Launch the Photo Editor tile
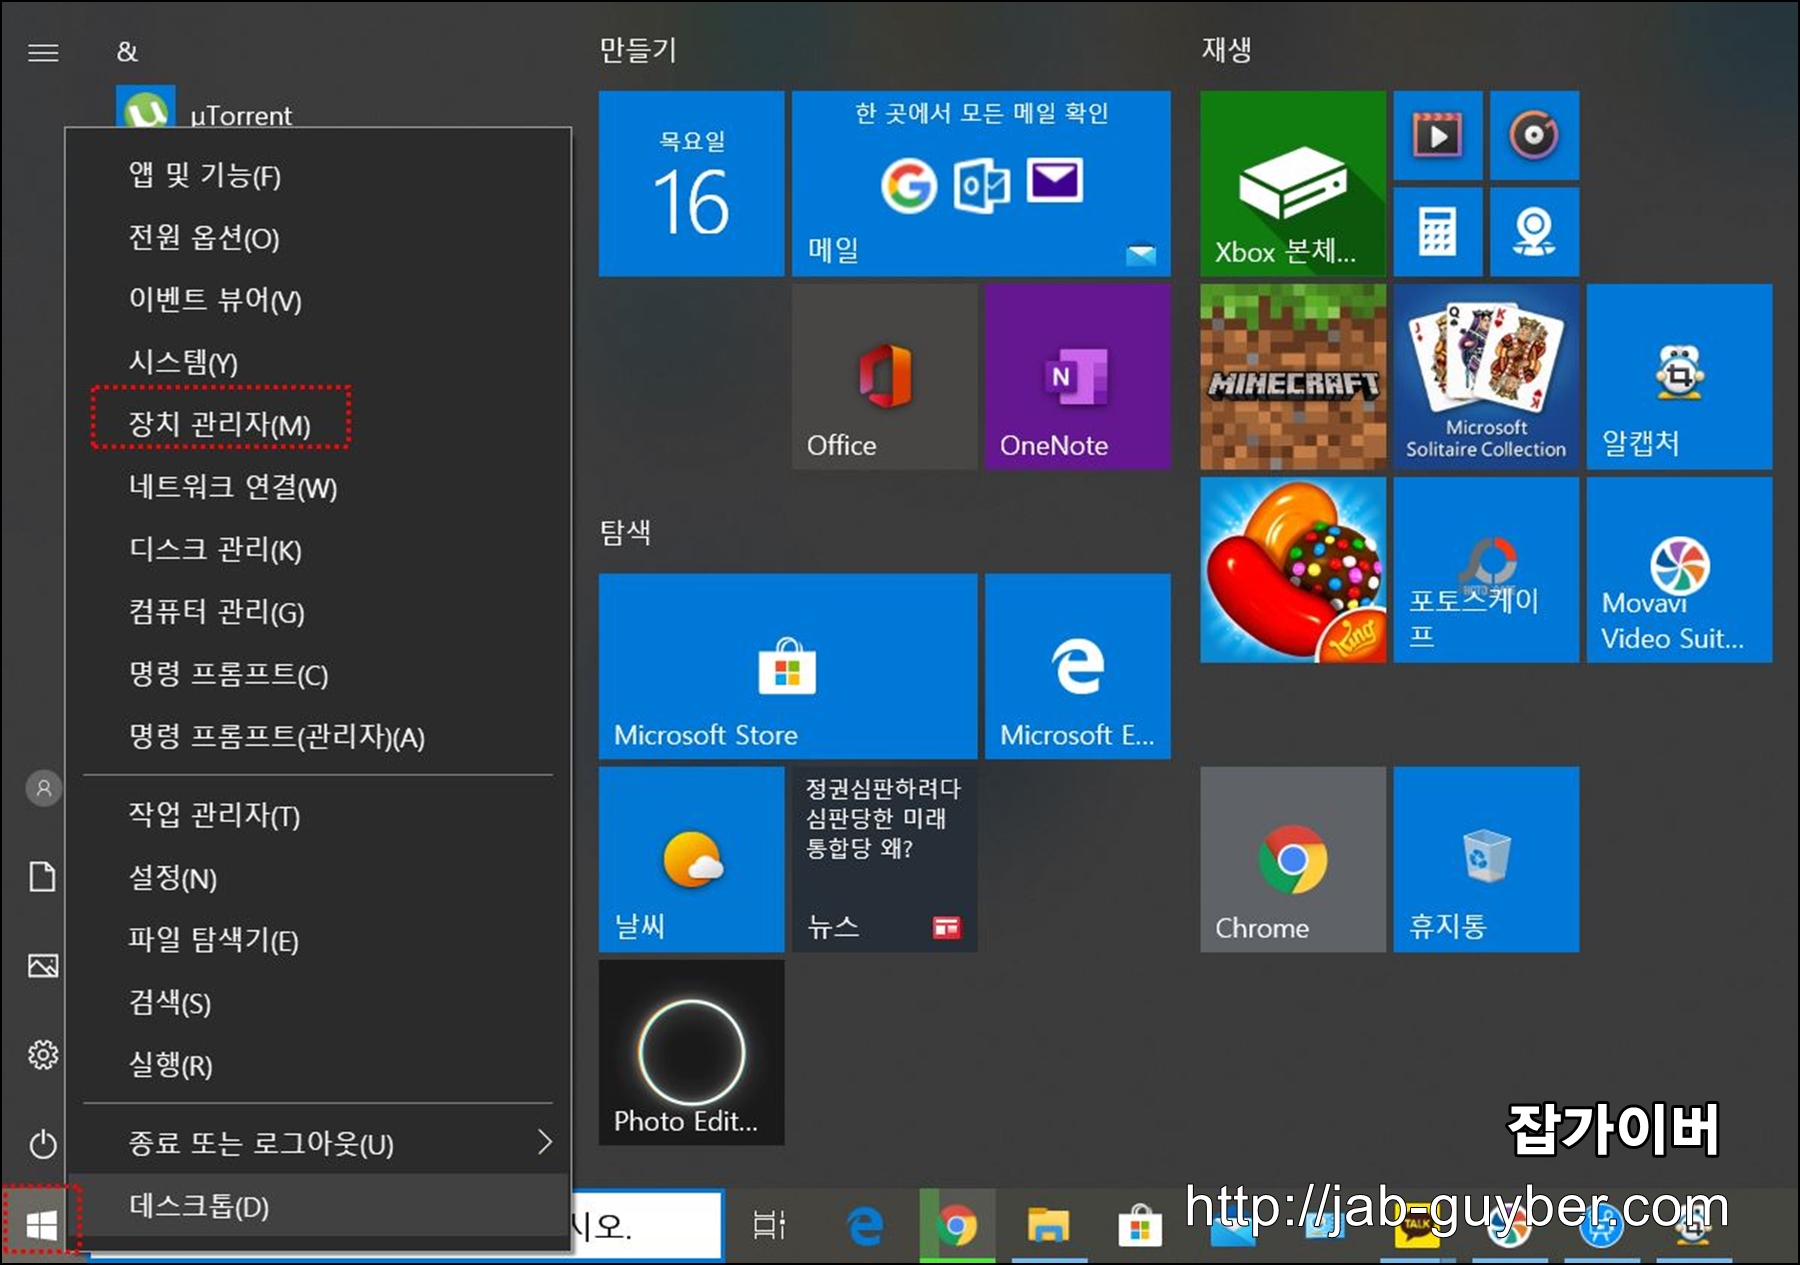 tap(691, 1052)
